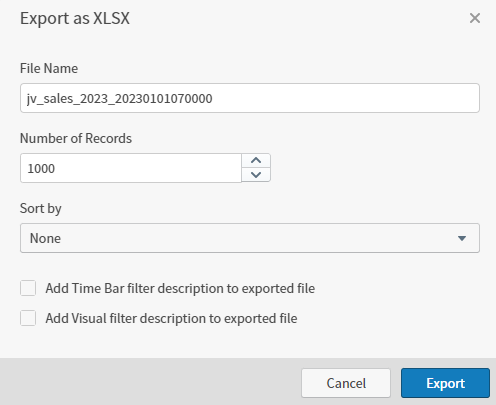Enable Add Time Bar filter description checkbox

tap(28, 288)
